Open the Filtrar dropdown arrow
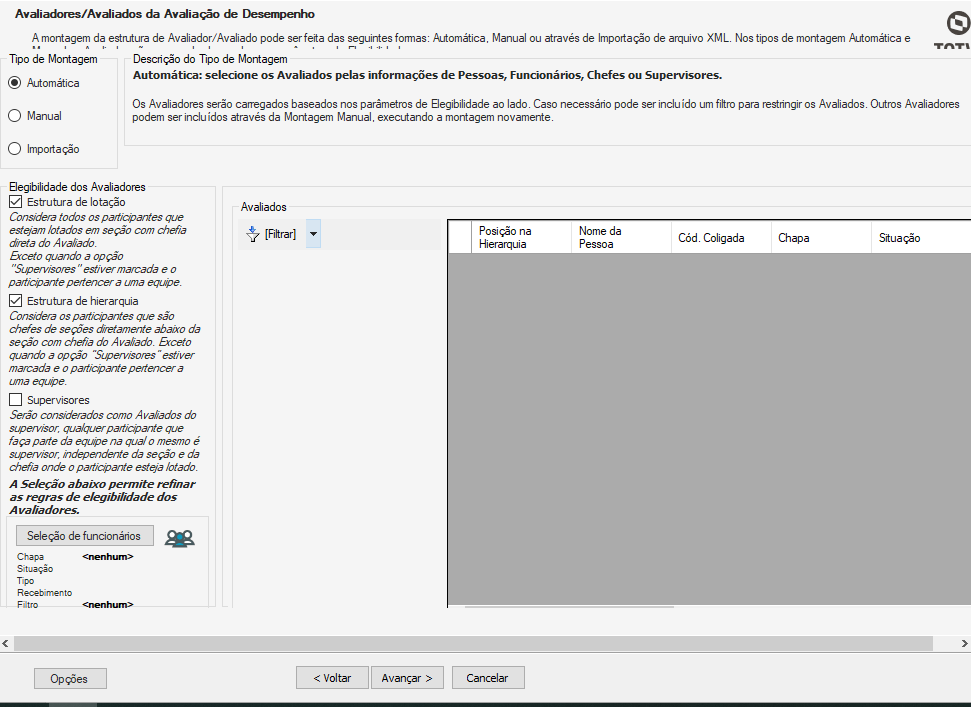 coord(313,234)
